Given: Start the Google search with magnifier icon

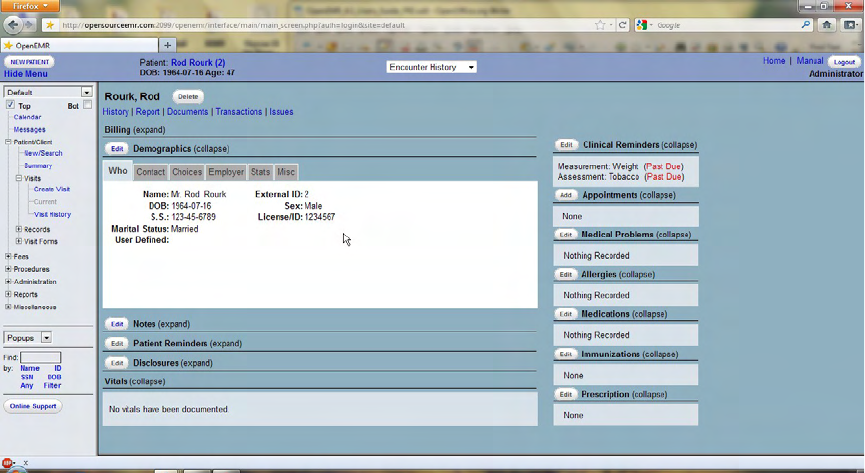Looking at the screenshot, I should 806,25.
